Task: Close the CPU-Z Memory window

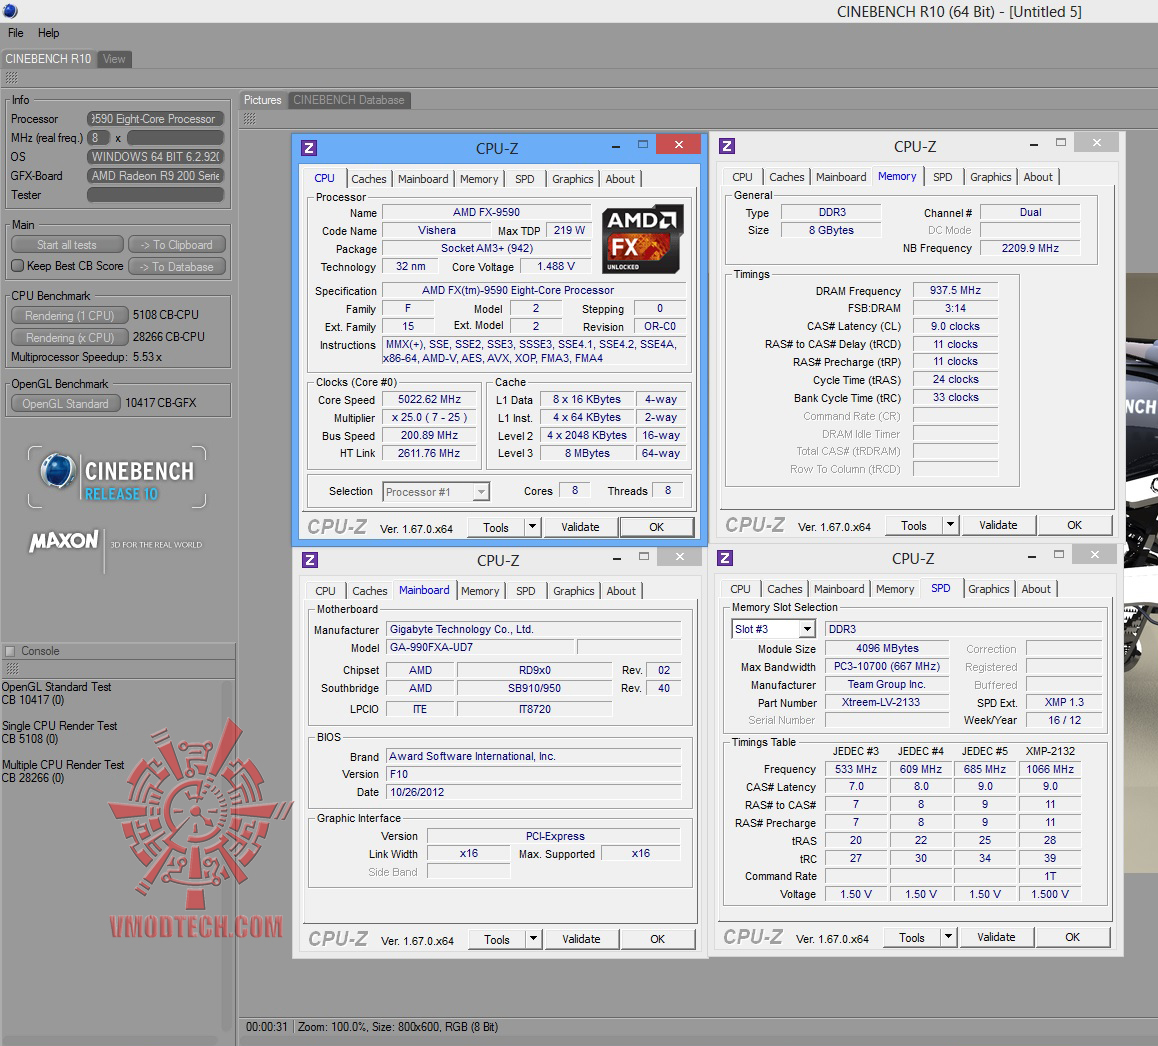Action: (x=1097, y=143)
